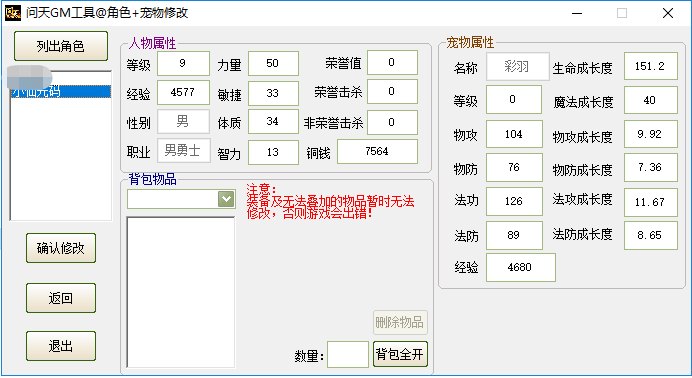
Task: Click the 列出角色 button
Action: (x=61, y=46)
